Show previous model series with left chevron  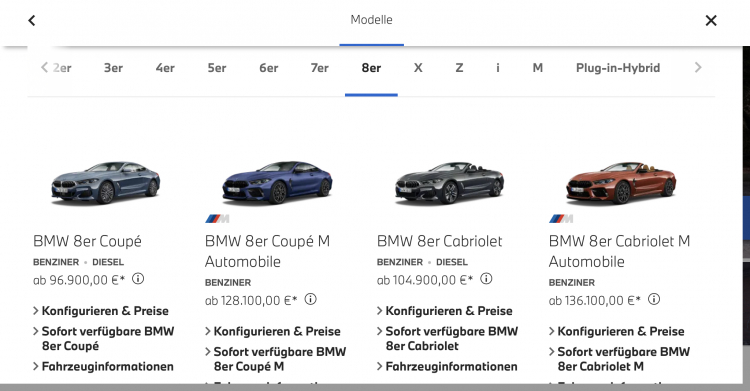point(44,67)
